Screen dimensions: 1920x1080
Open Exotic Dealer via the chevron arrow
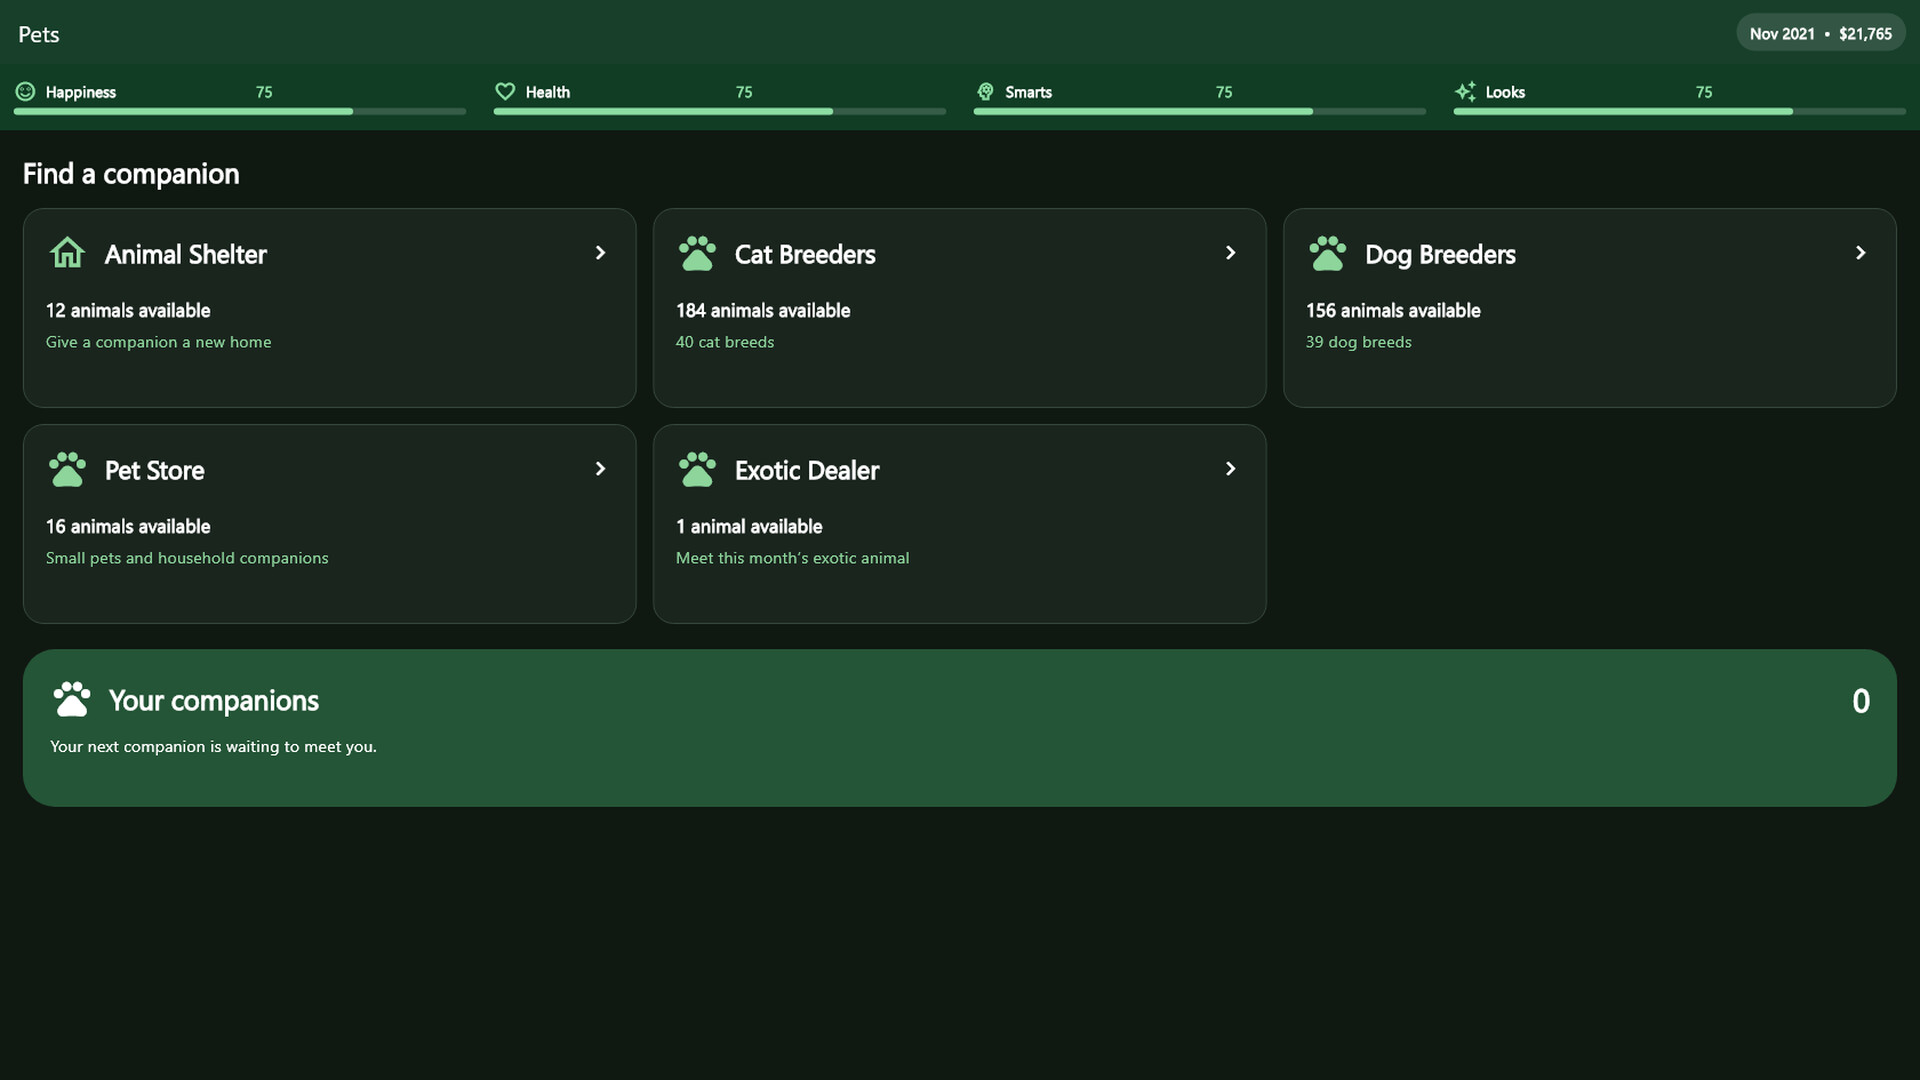pyautogui.click(x=1230, y=469)
